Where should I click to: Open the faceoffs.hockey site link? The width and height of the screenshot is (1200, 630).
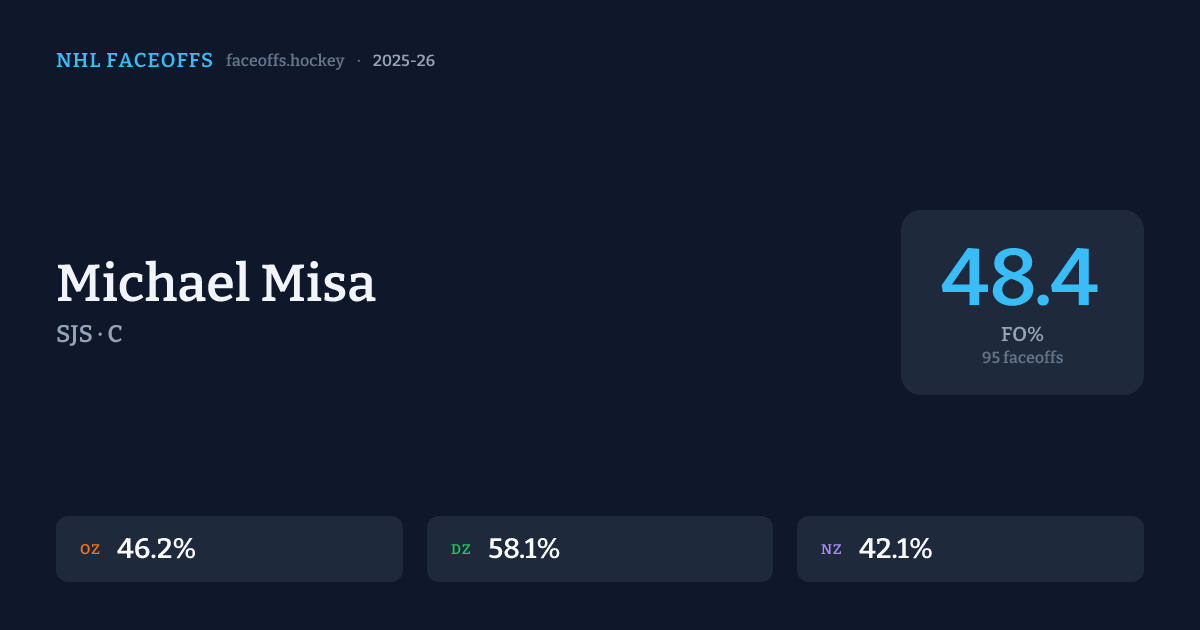coord(285,61)
